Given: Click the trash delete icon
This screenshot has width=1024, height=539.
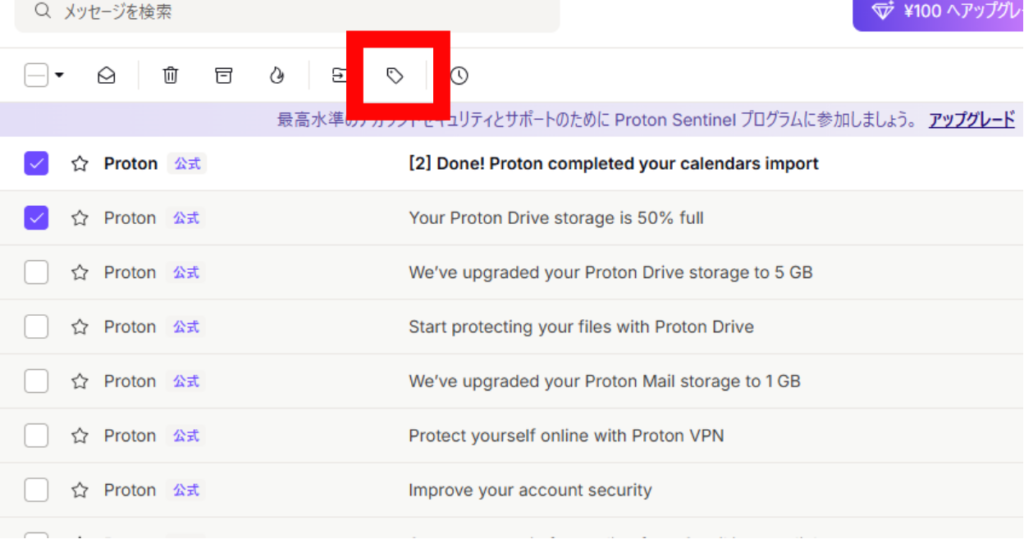Looking at the screenshot, I should click(170, 75).
